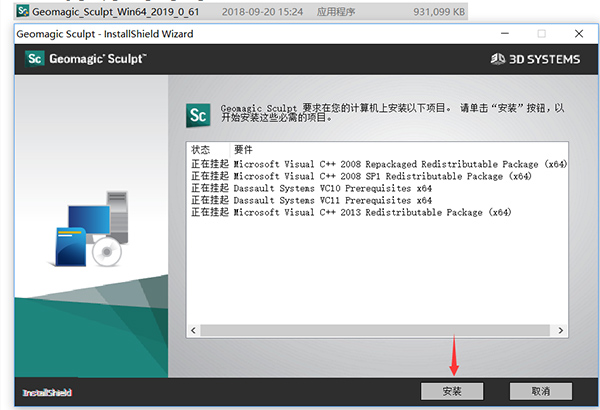The height and width of the screenshot is (410, 600).
Task: Click the Sc Geomagic Sculpt header logo
Action: click(x=86, y=59)
